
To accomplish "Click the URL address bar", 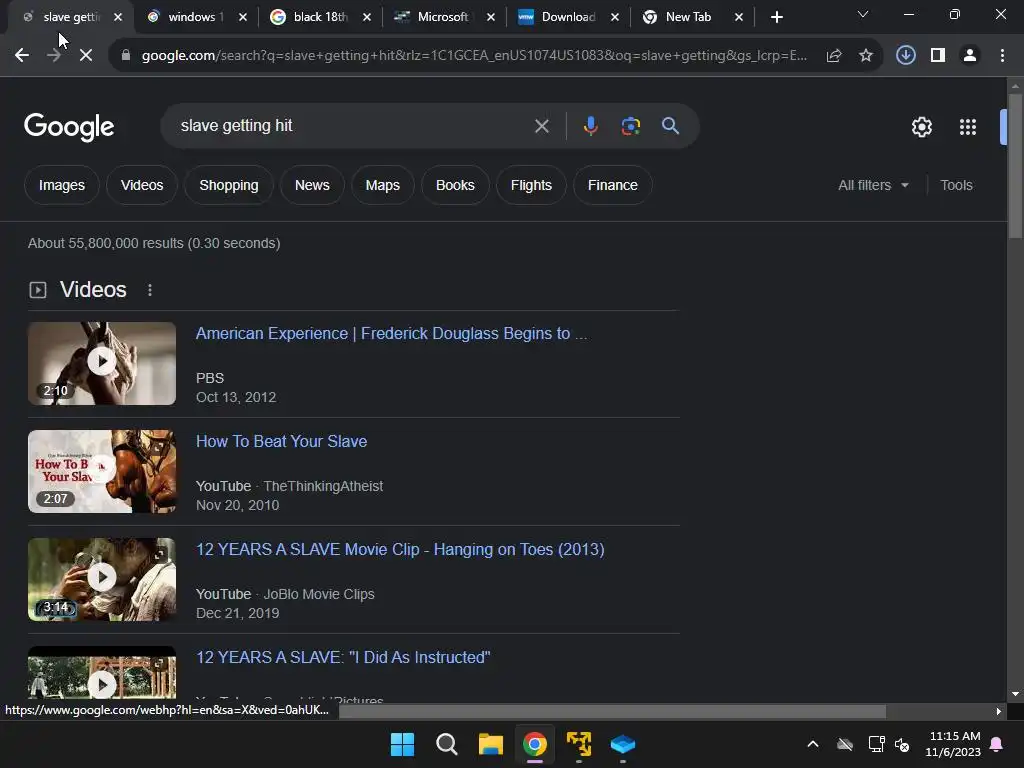I will point(473,56).
